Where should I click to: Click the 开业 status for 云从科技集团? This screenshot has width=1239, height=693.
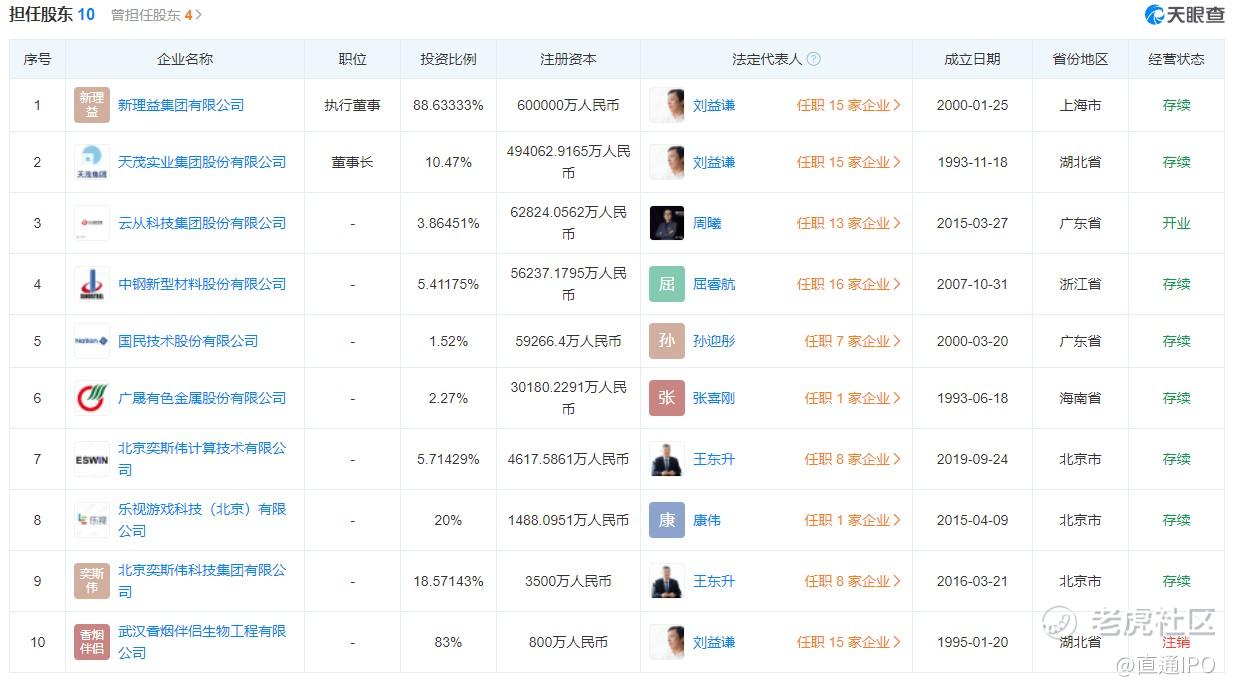pos(1176,223)
